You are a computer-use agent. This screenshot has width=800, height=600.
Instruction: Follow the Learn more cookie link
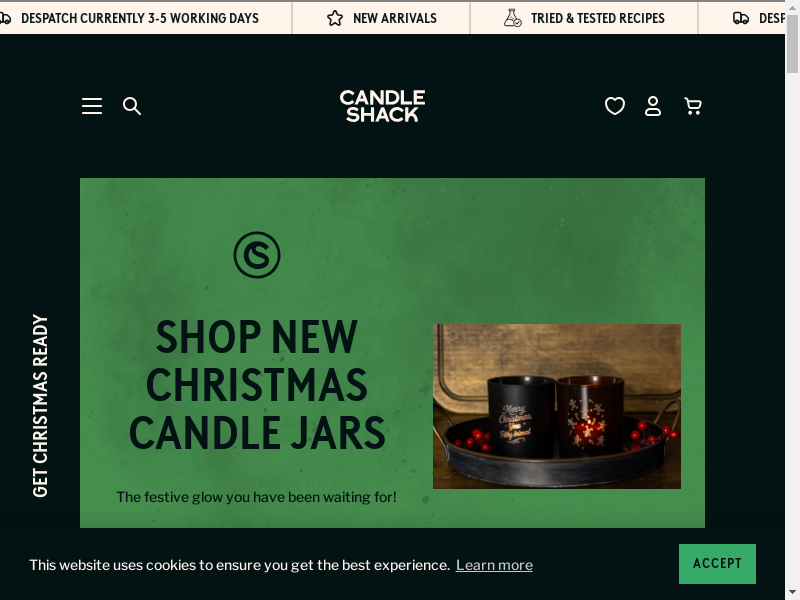(x=494, y=565)
